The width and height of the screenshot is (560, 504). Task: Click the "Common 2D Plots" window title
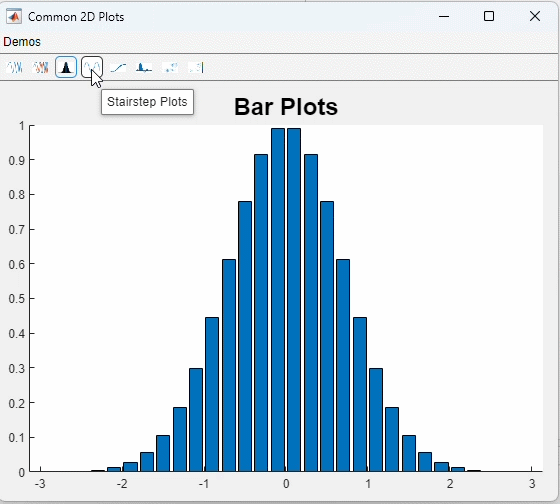[x=76, y=17]
